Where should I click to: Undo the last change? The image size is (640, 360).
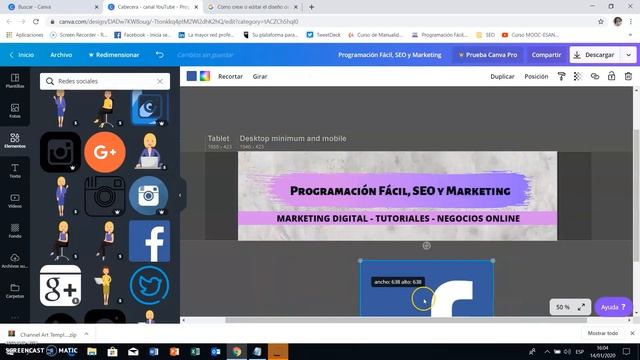pyautogui.click(x=160, y=55)
